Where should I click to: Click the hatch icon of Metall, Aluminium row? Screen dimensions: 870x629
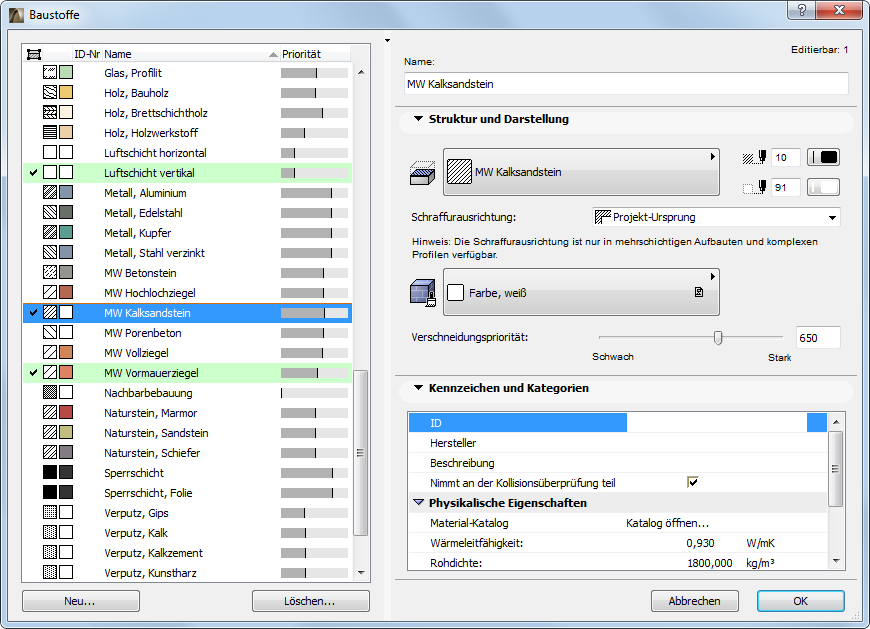(x=50, y=192)
